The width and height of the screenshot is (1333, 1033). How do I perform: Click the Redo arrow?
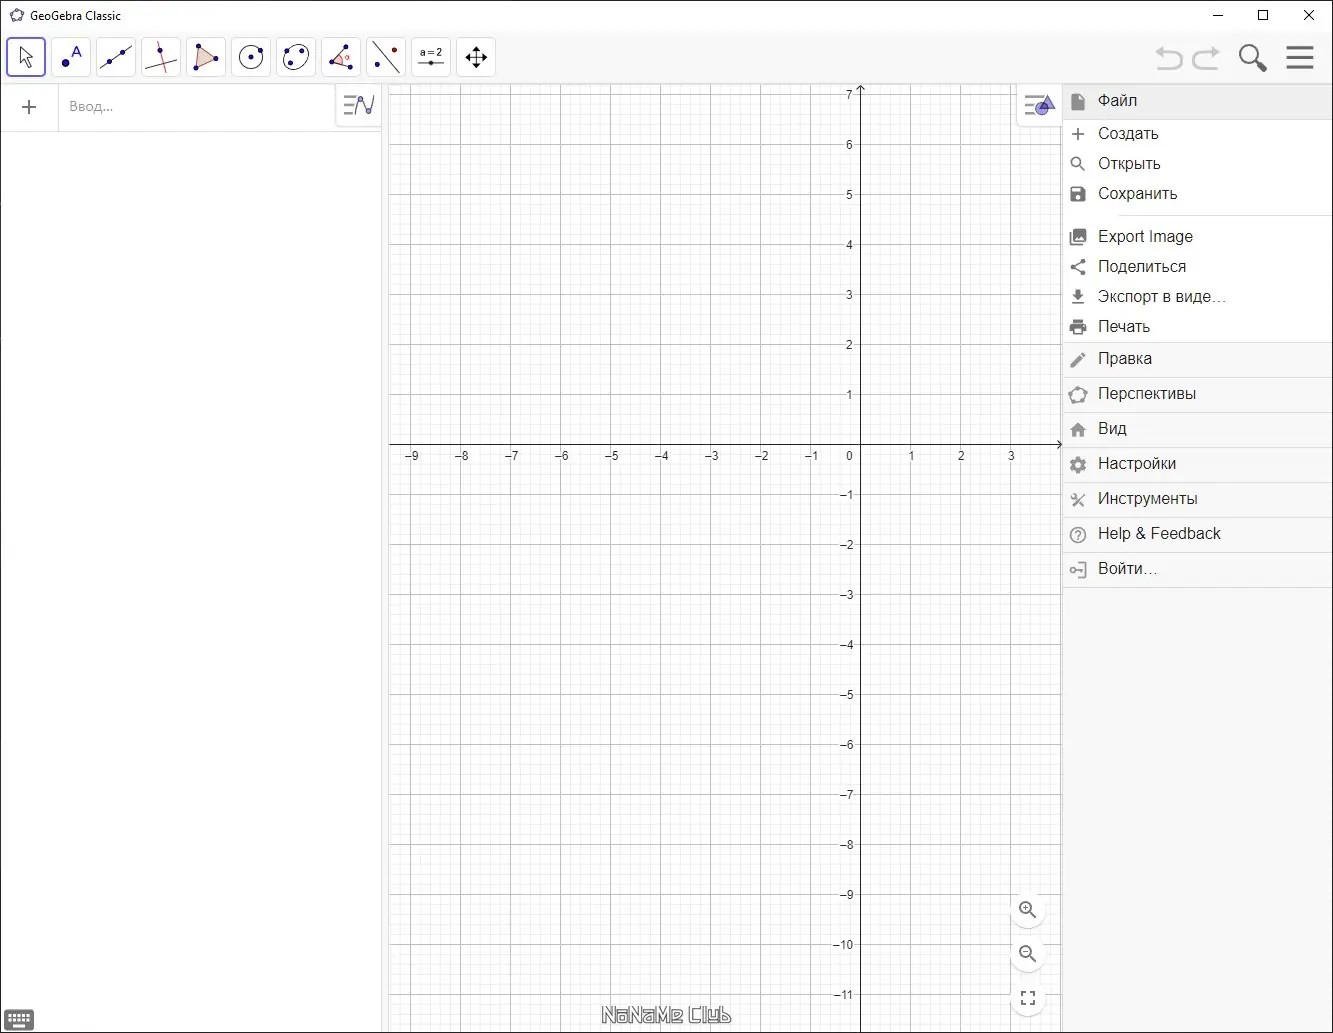[x=1206, y=58]
